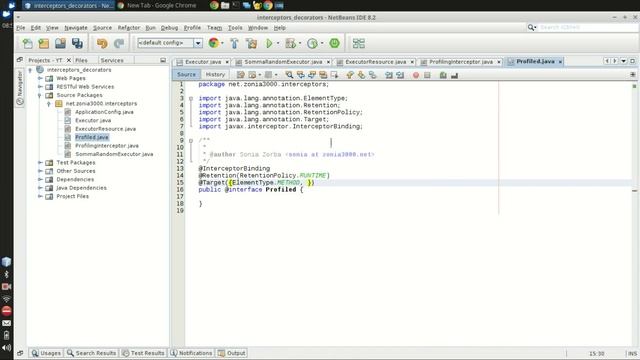
Task: Click the Search field in the toolbar
Action: [586, 27]
